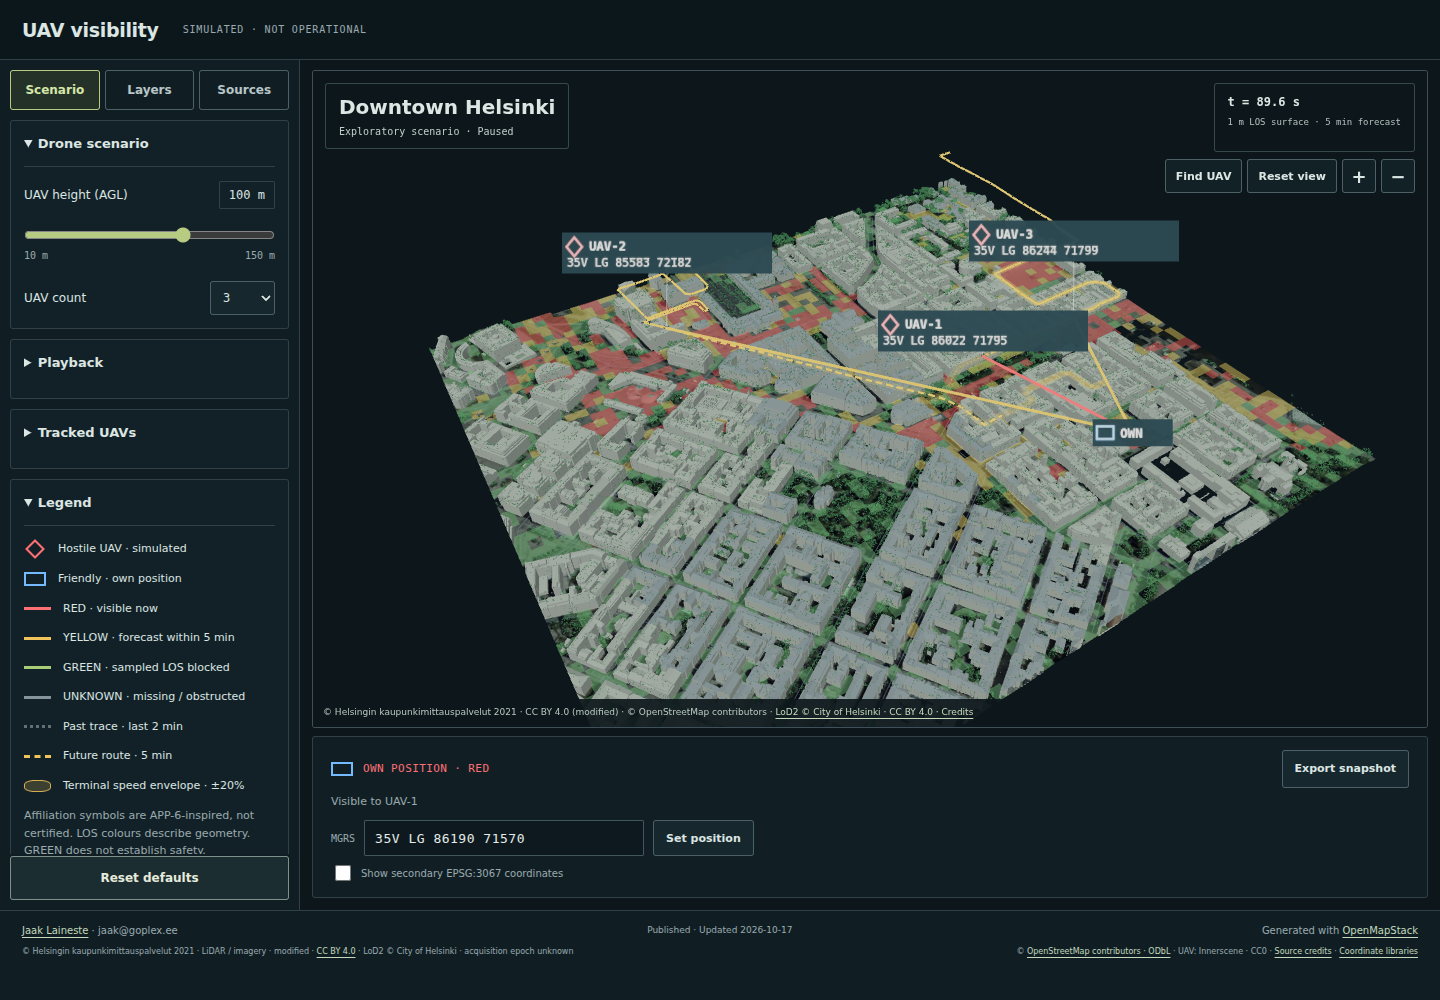The width and height of the screenshot is (1440, 1000).
Task: Zoom in with the plus button
Action: click(1358, 176)
